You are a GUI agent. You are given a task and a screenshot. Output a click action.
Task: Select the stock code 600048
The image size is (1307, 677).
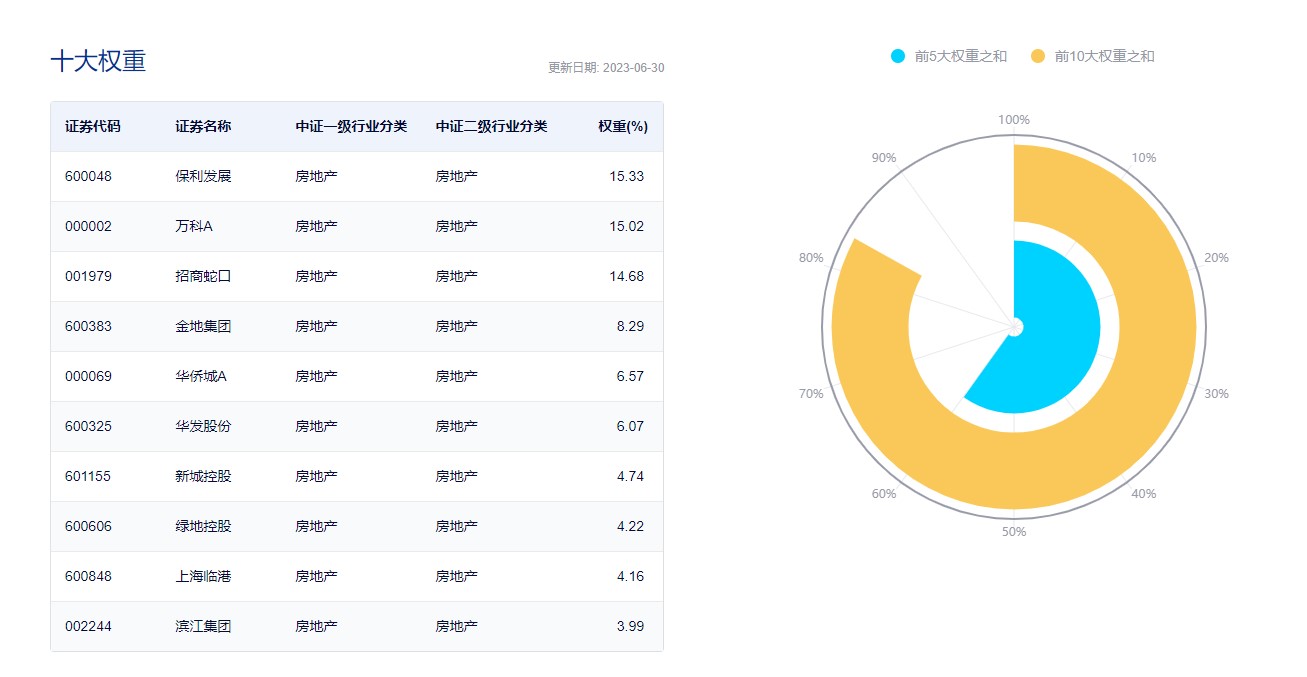click(88, 176)
